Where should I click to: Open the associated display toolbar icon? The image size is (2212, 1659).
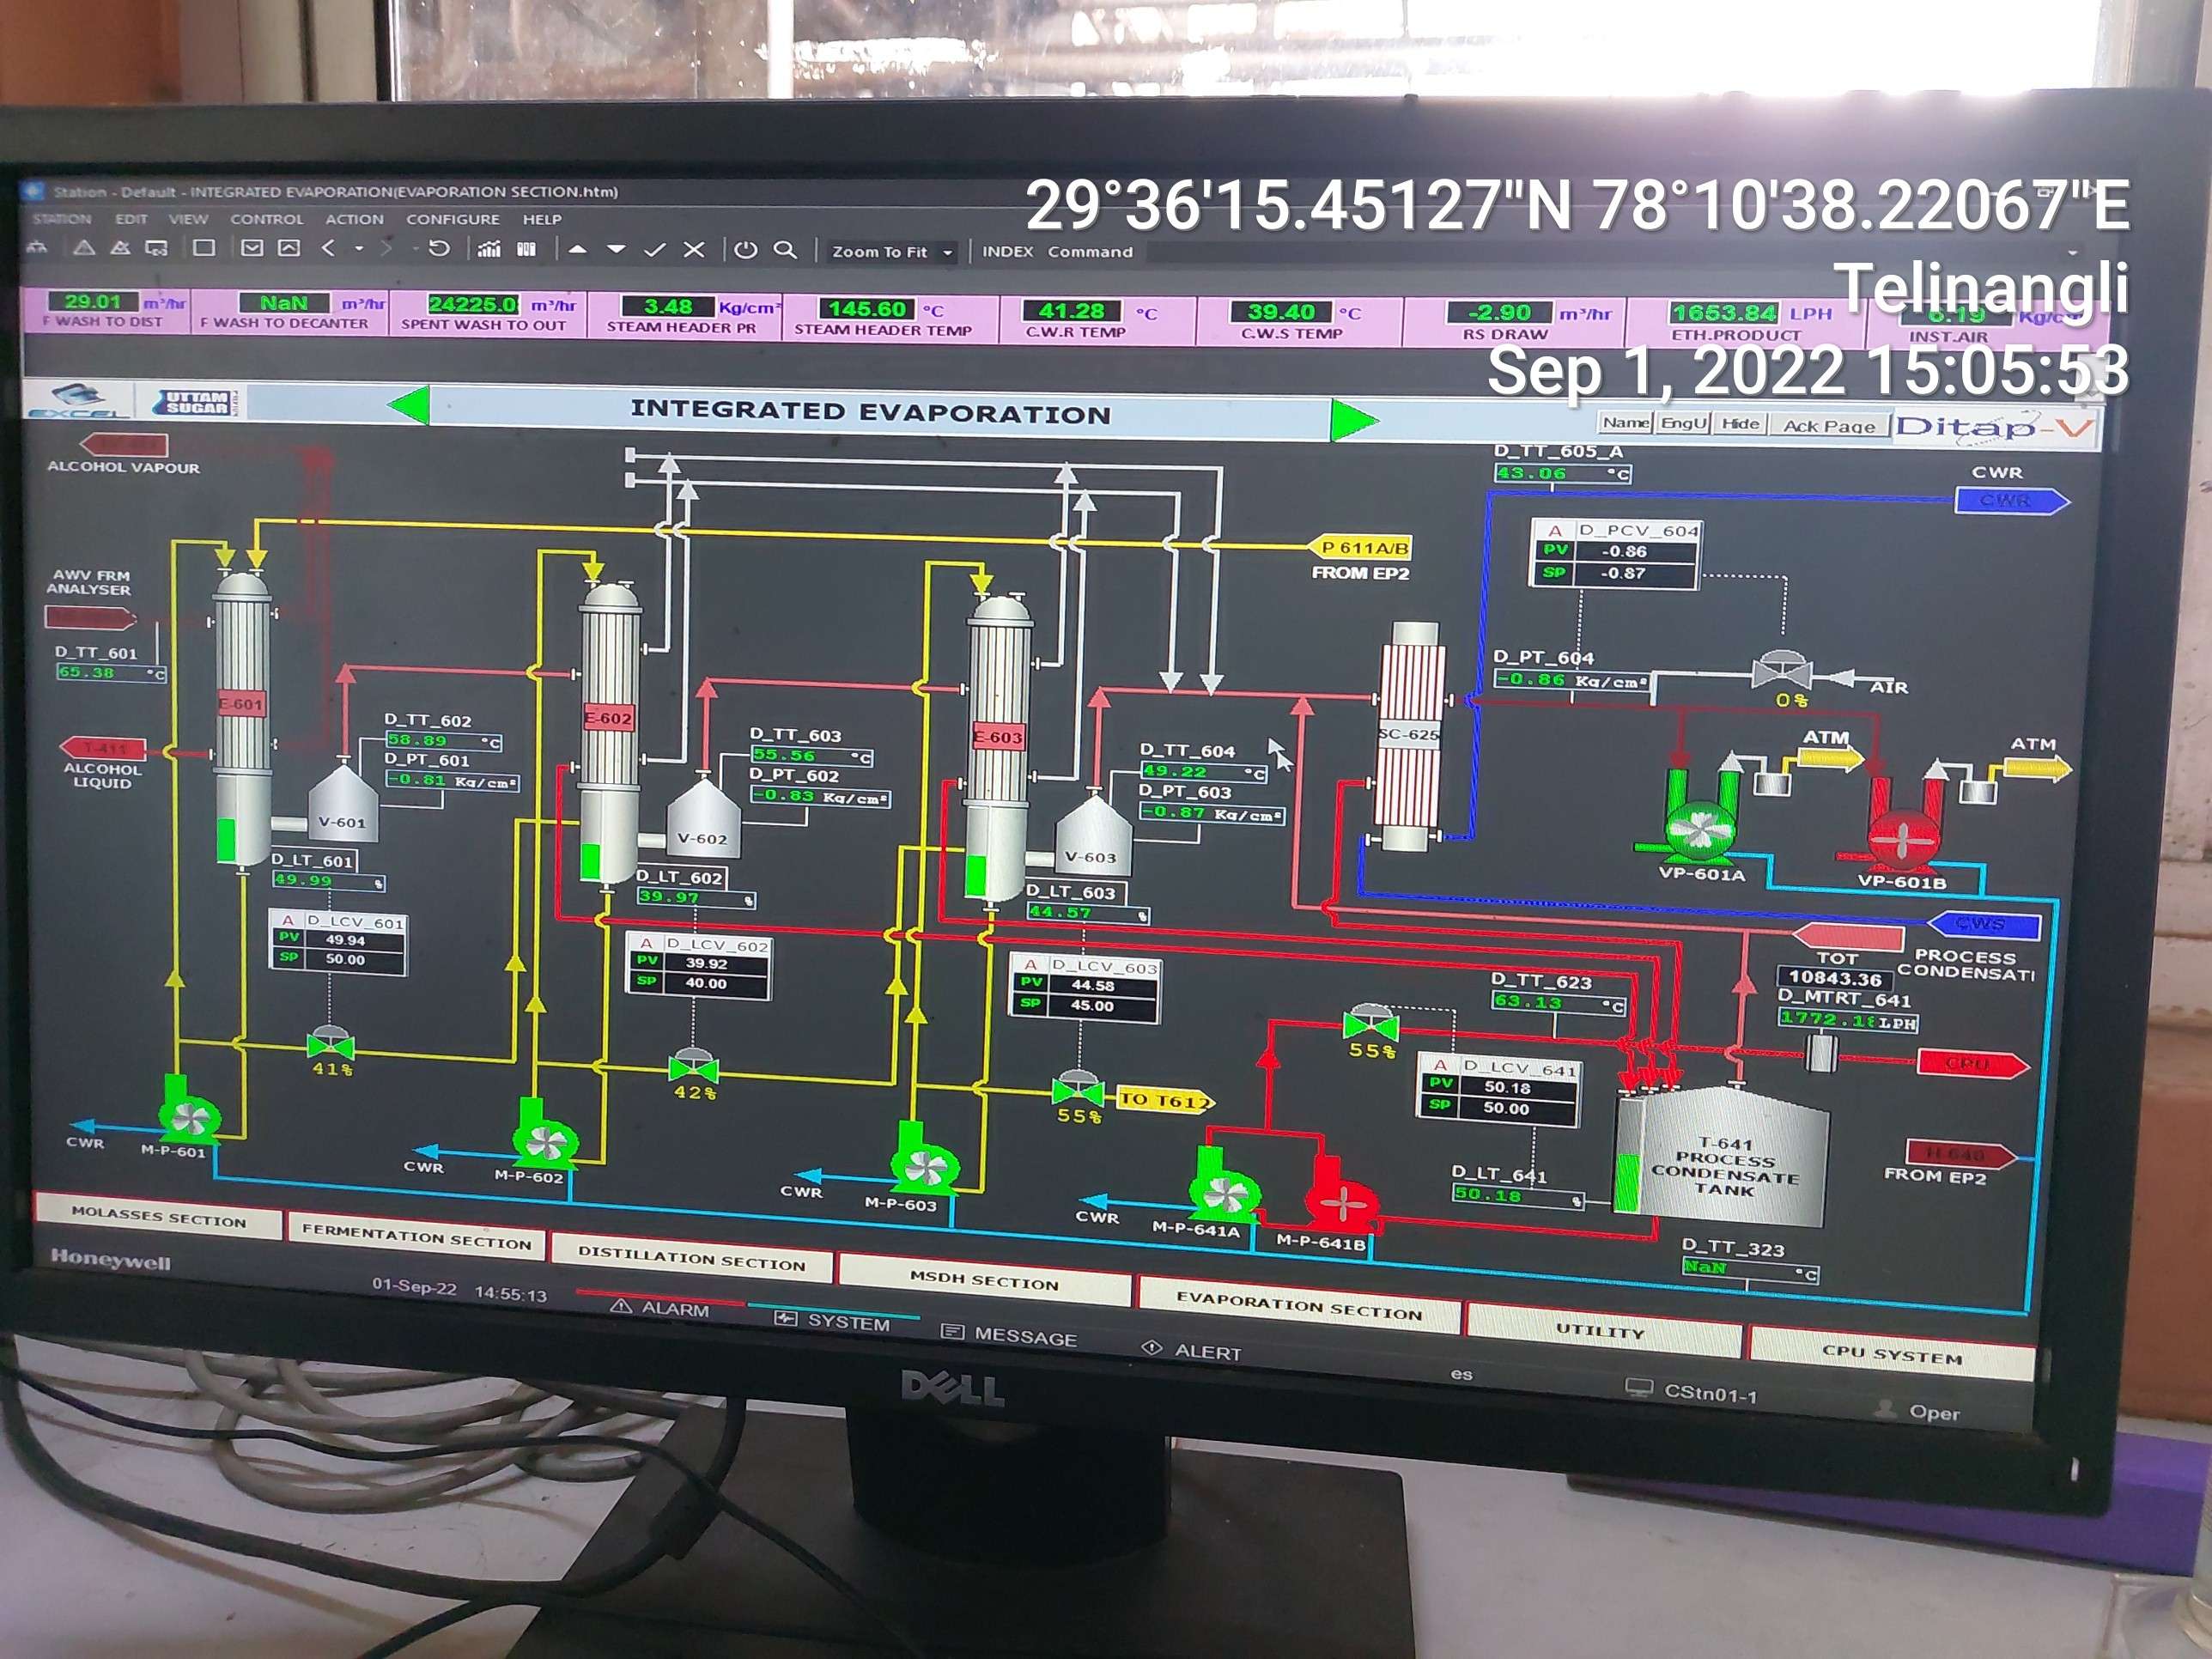point(156,247)
